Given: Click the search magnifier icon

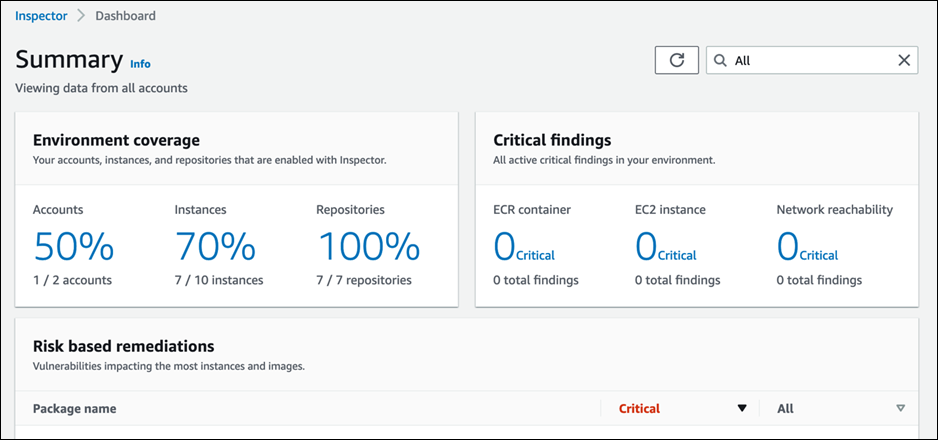Looking at the screenshot, I should 720,60.
